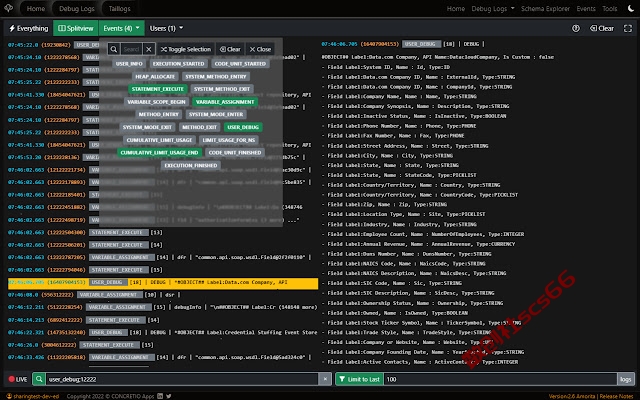Clear the events popup search with the X icon
640x400 pixels.
pos(149,49)
